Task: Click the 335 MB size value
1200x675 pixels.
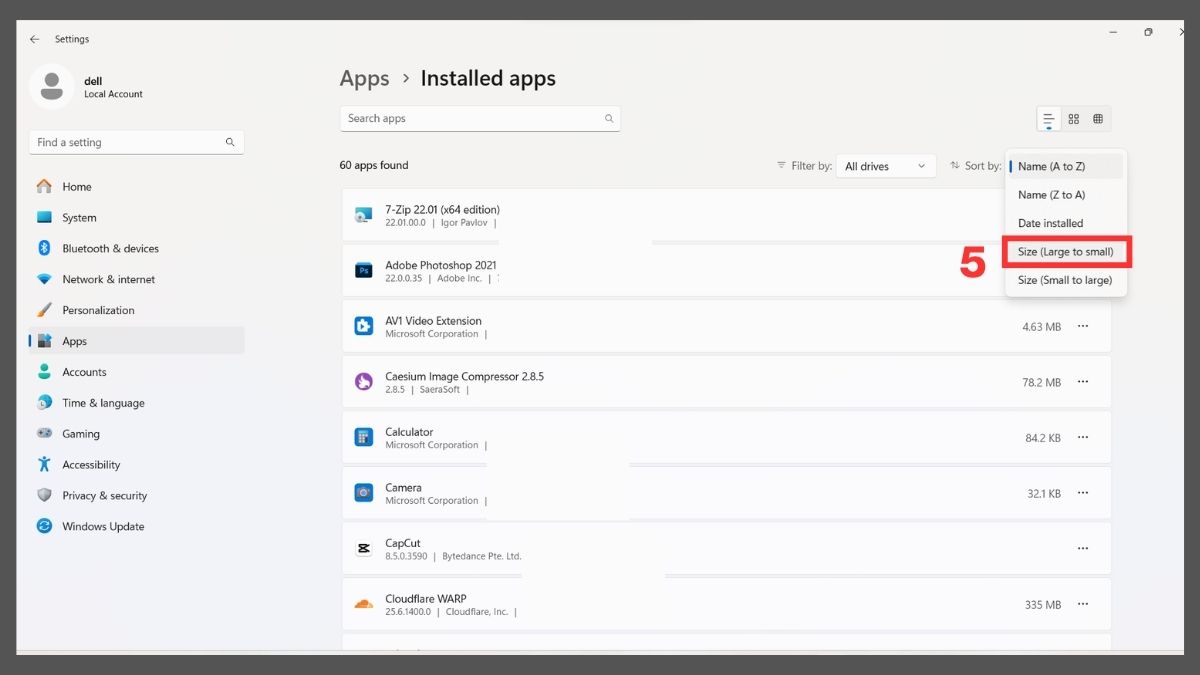Action: [x=1043, y=605]
